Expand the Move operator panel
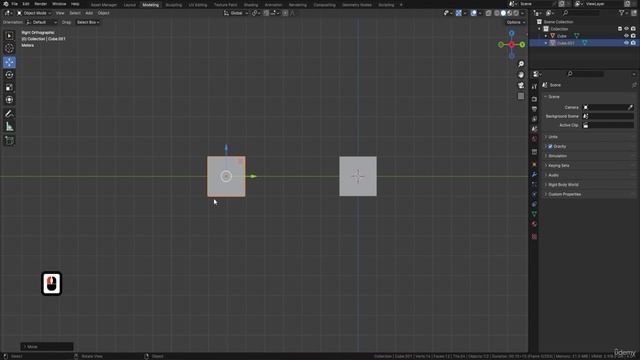 coord(47,347)
